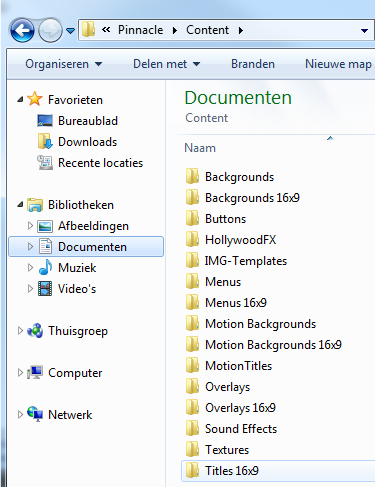Select the Video's library film icon

pos(45,289)
